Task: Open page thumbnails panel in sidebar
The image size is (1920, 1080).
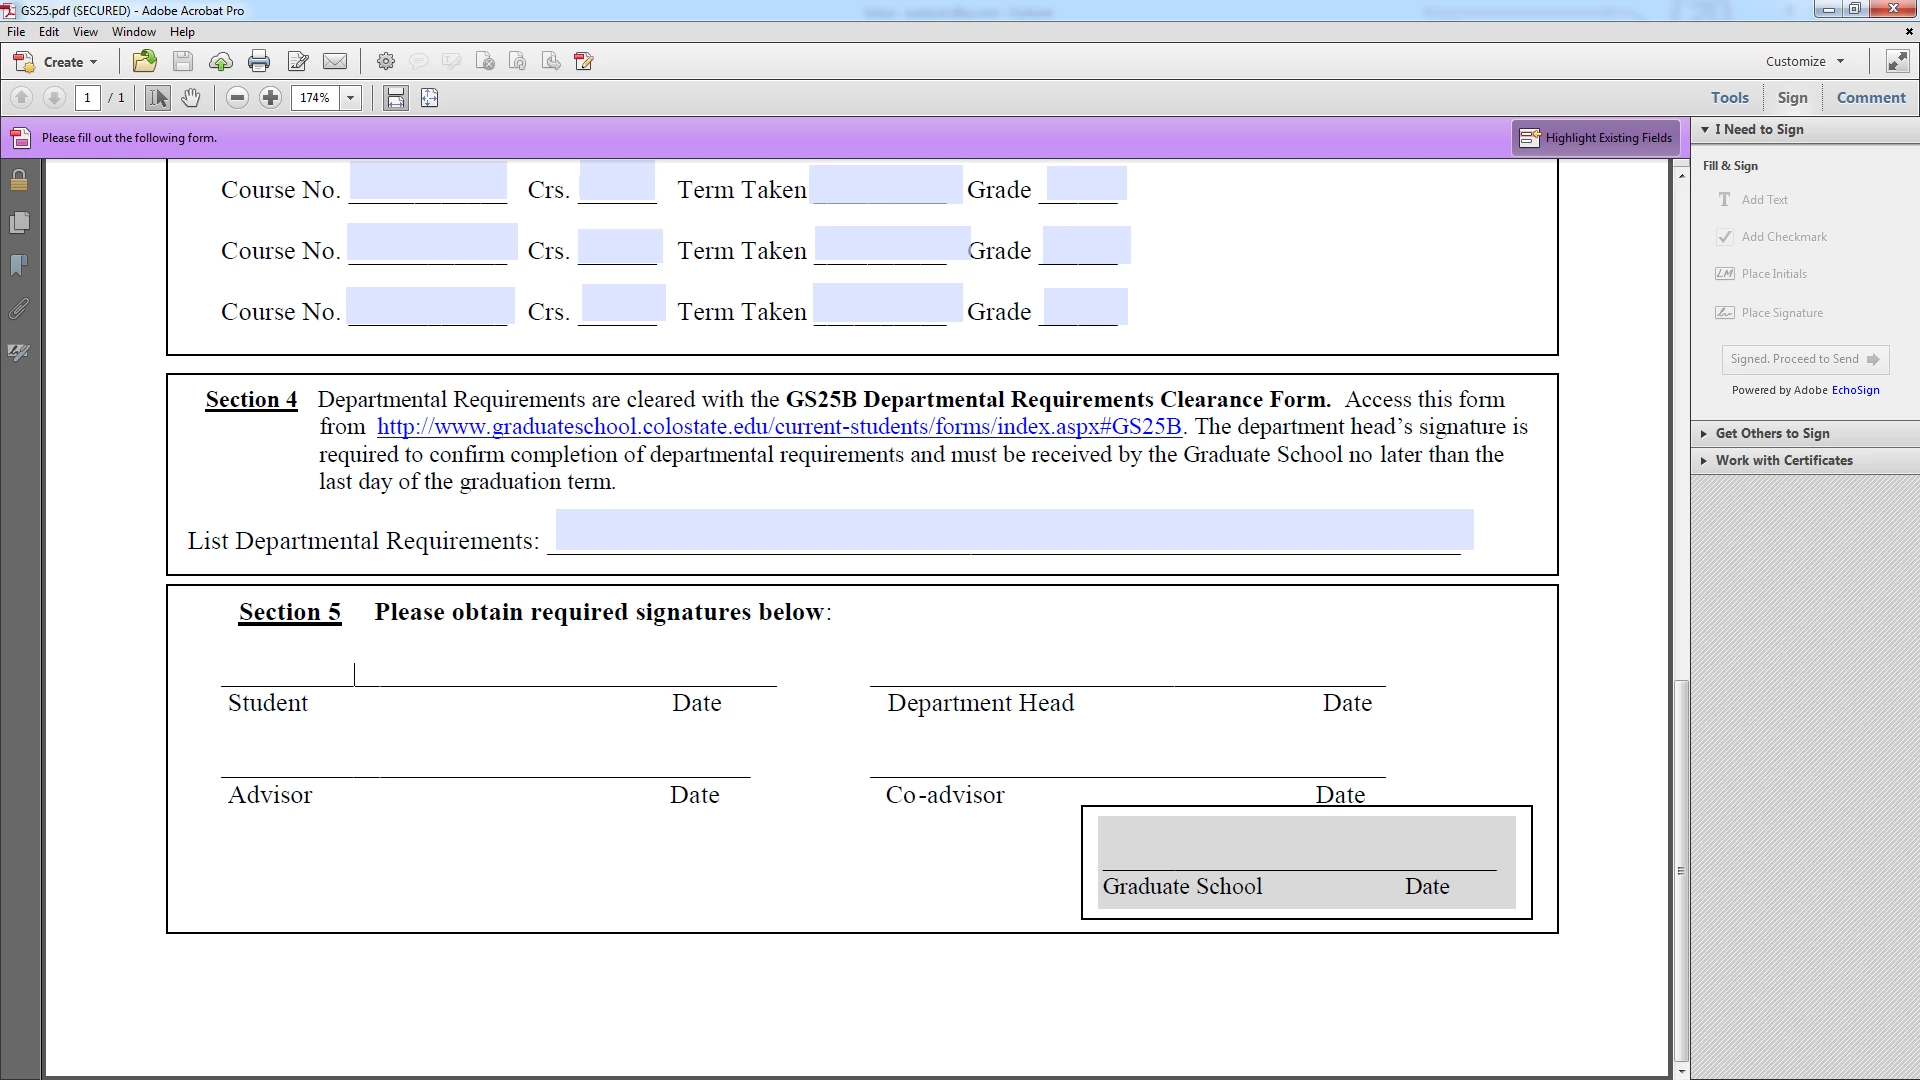Action: click(19, 223)
